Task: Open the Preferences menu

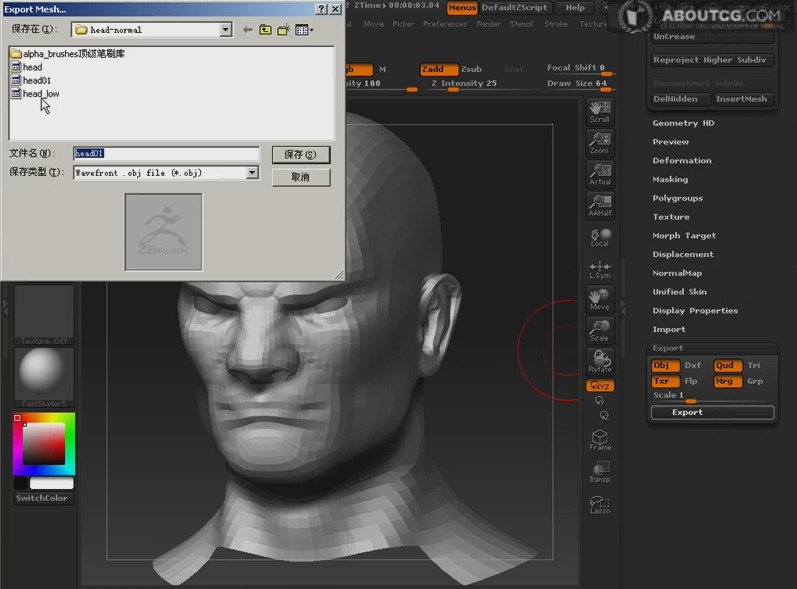Action: (x=445, y=24)
